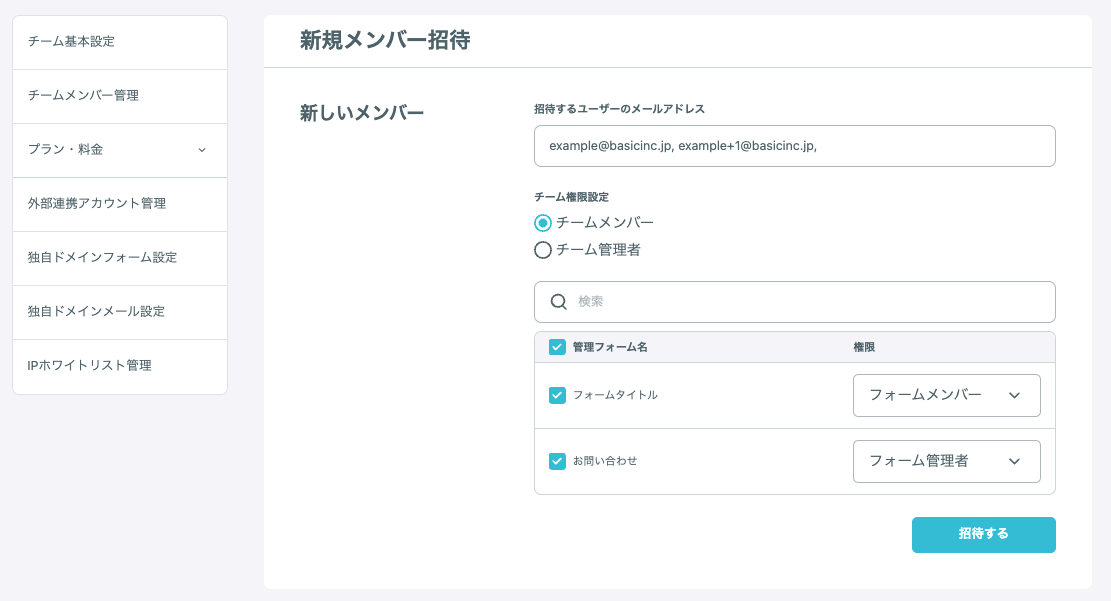Uncheck the フォームタイトル row checkbox
The height and width of the screenshot is (601, 1111).
click(x=558, y=395)
